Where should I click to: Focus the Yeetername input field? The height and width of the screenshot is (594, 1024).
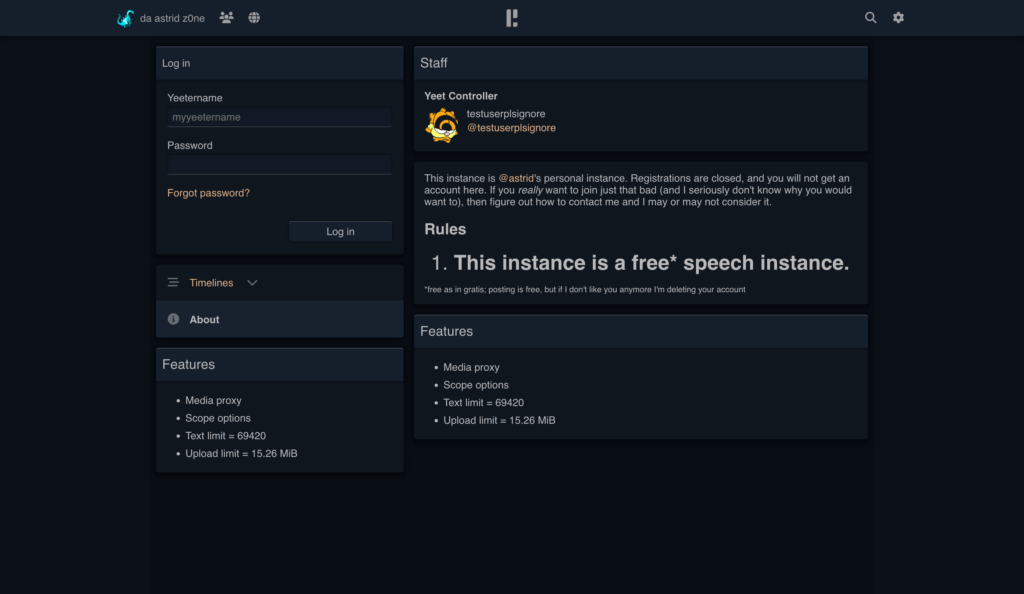[279, 117]
